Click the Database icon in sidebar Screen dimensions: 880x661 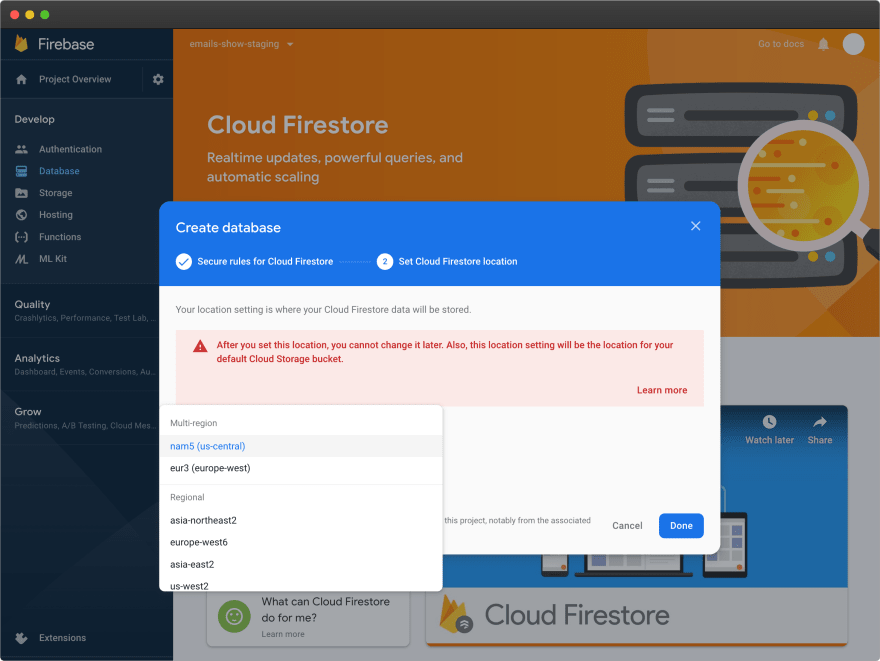[x=21, y=171]
